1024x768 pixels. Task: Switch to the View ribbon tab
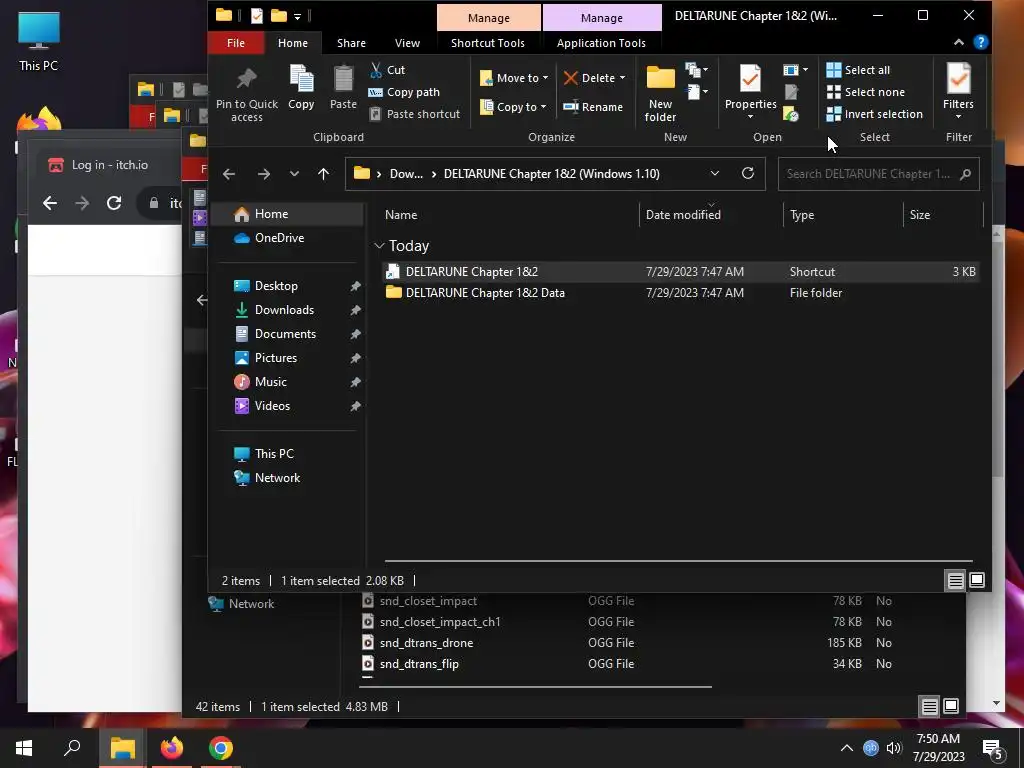[x=408, y=43]
